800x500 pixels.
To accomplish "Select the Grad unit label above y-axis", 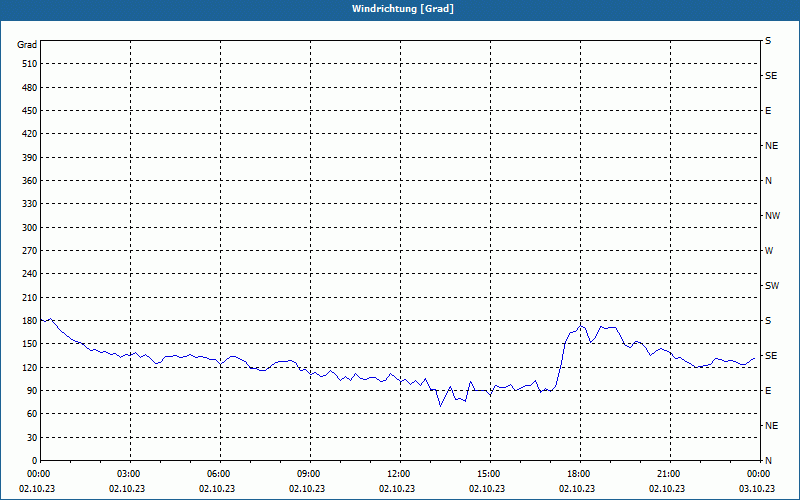I will pyautogui.click(x=27, y=45).
